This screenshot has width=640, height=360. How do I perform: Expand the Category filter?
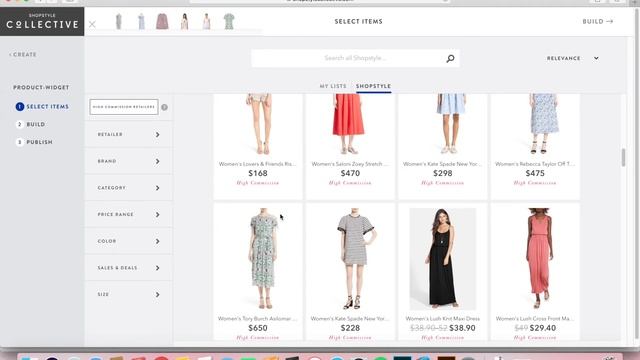point(129,188)
